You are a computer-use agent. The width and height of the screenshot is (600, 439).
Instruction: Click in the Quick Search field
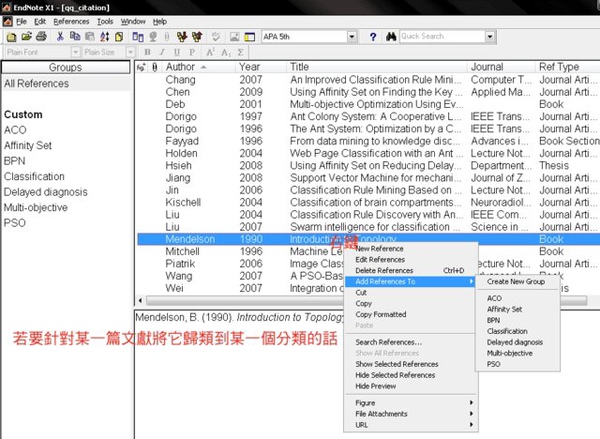(x=442, y=36)
